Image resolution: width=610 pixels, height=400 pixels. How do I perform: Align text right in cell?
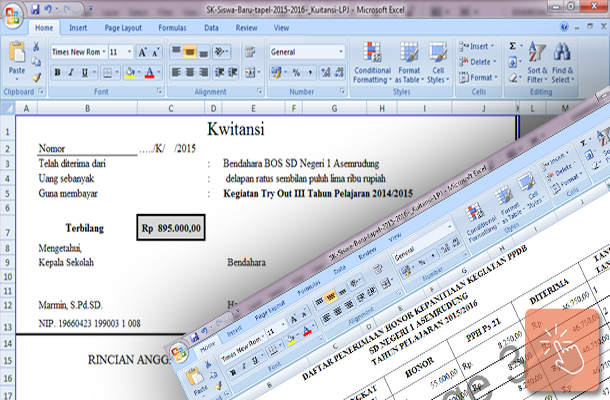tap(203, 72)
